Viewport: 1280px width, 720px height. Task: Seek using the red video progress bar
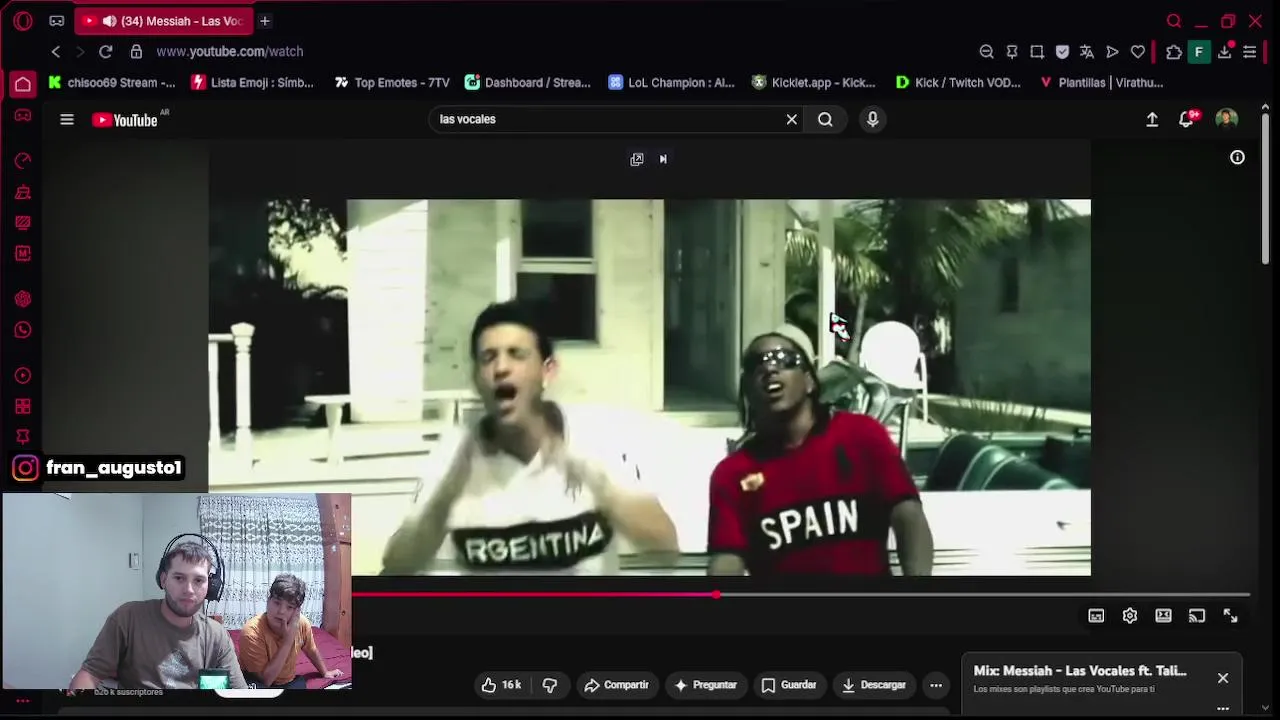pos(800,595)
